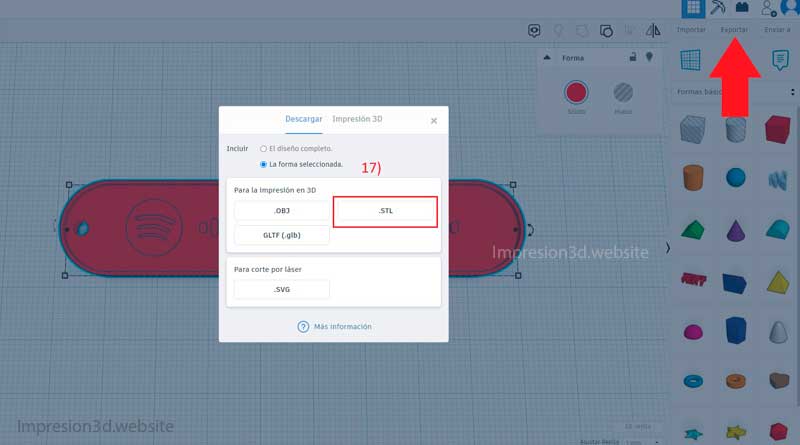Invite a collaborator using the add-person icon
This screenshot has width=800, height=445.
pos(768,8)
